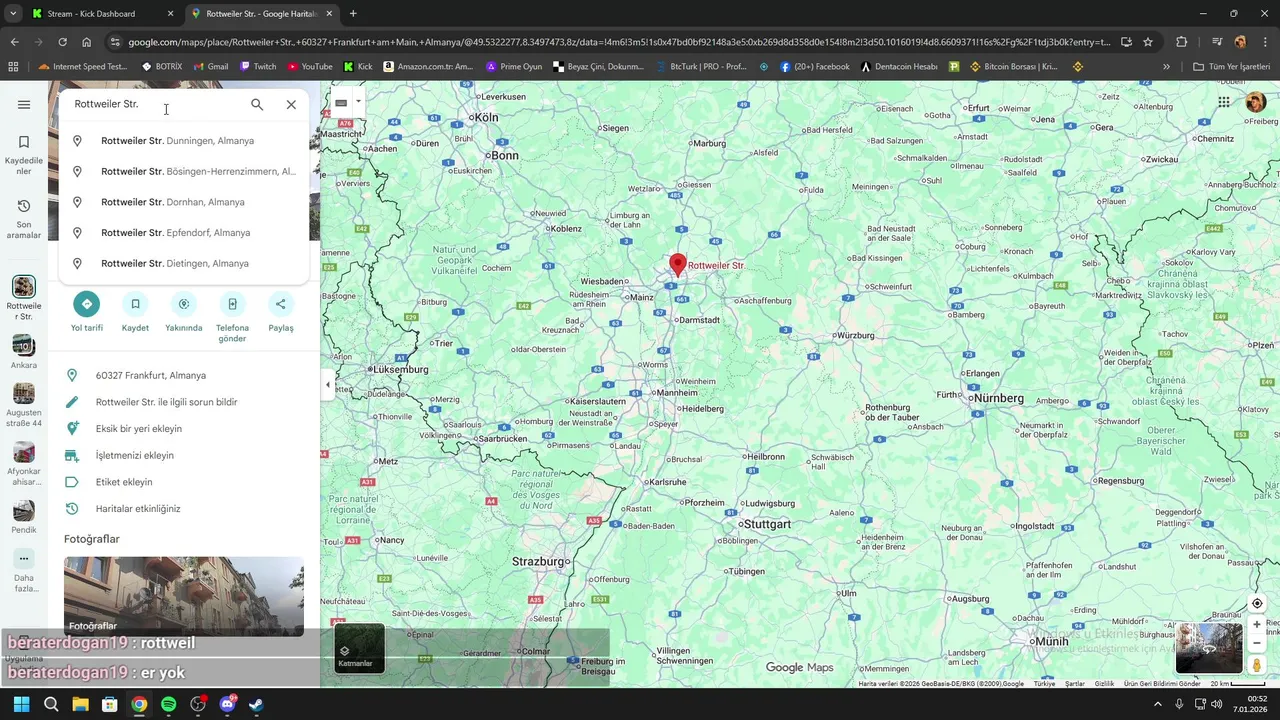
Task: Zoom out the map with minus
Action: click(1257, 643)
